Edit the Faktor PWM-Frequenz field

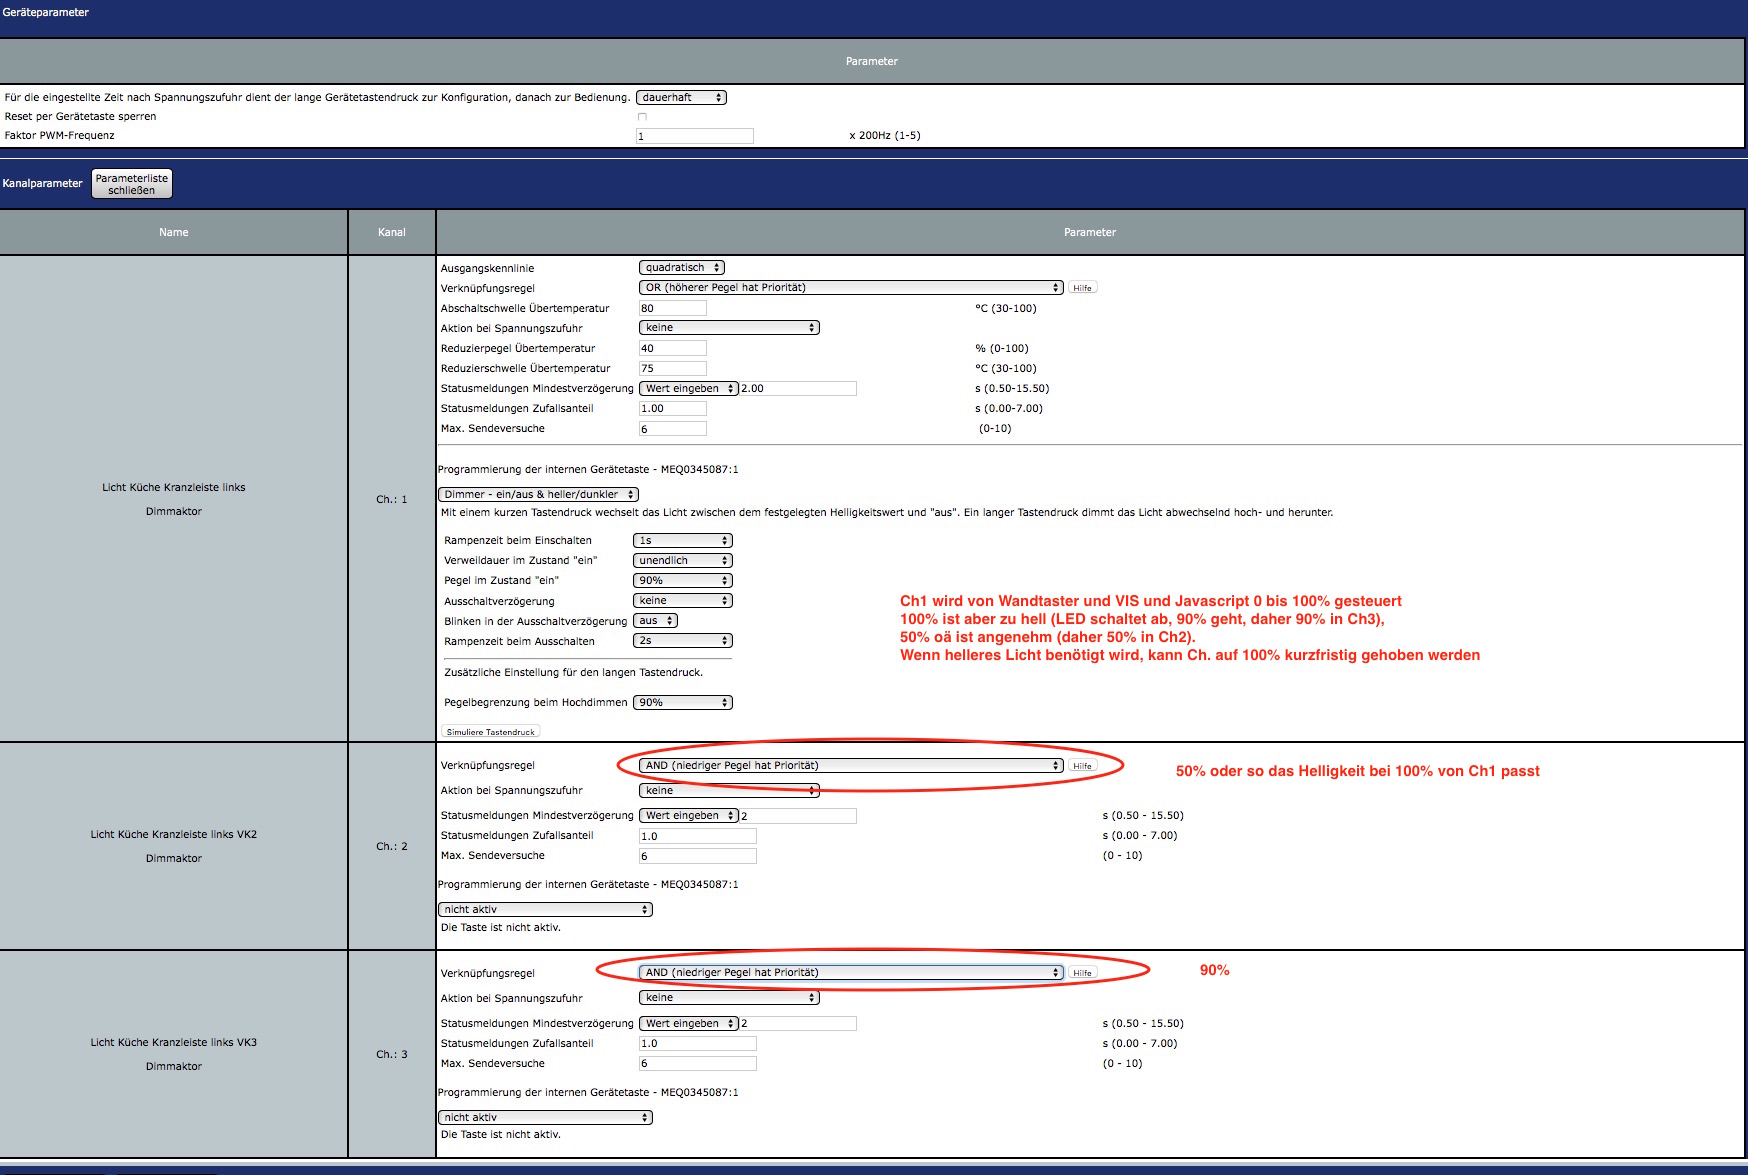695,136
